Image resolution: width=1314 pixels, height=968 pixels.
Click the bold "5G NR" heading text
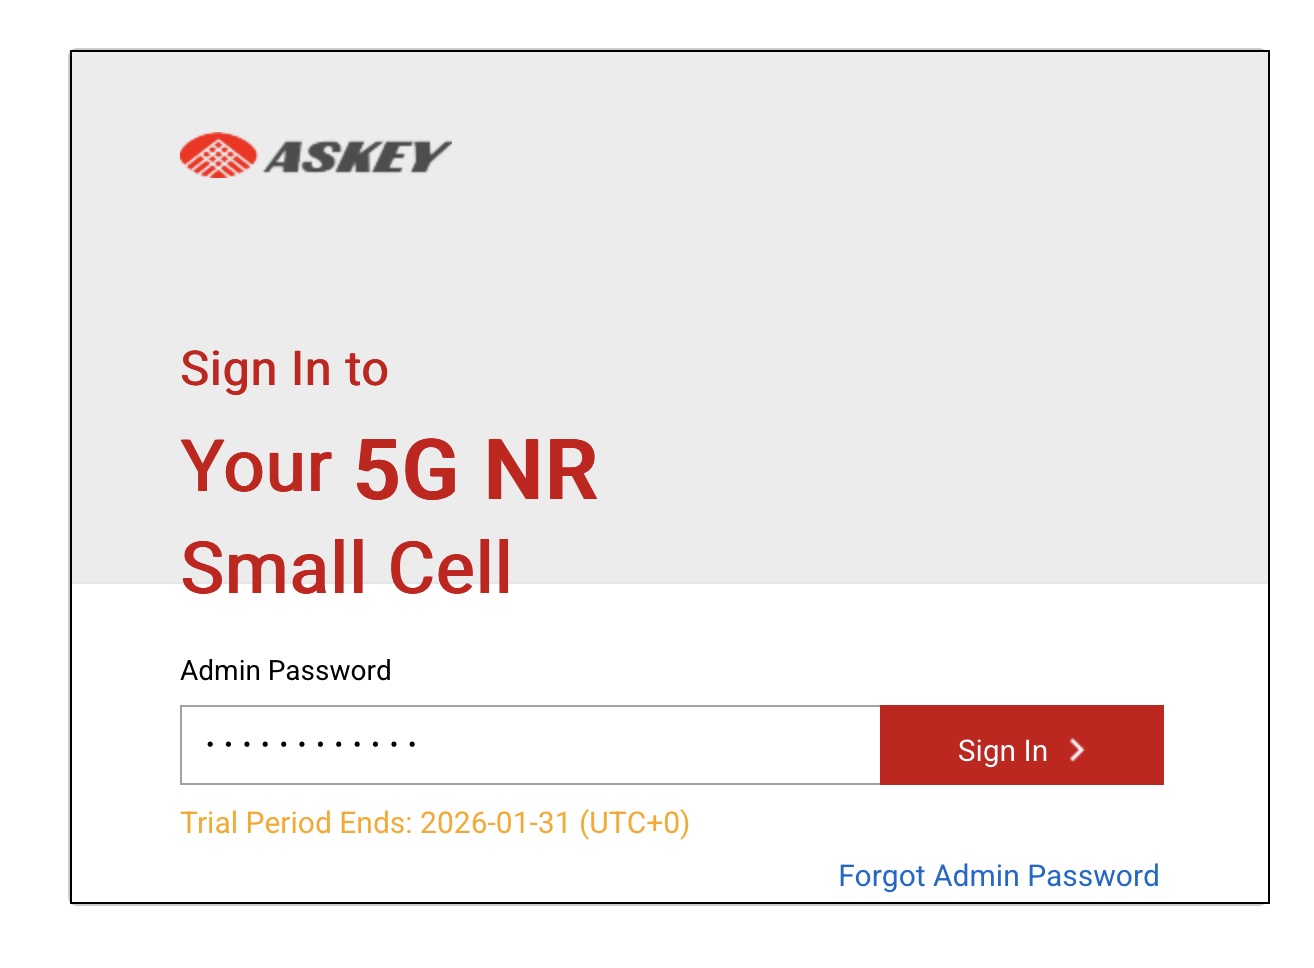pos(476,469)
